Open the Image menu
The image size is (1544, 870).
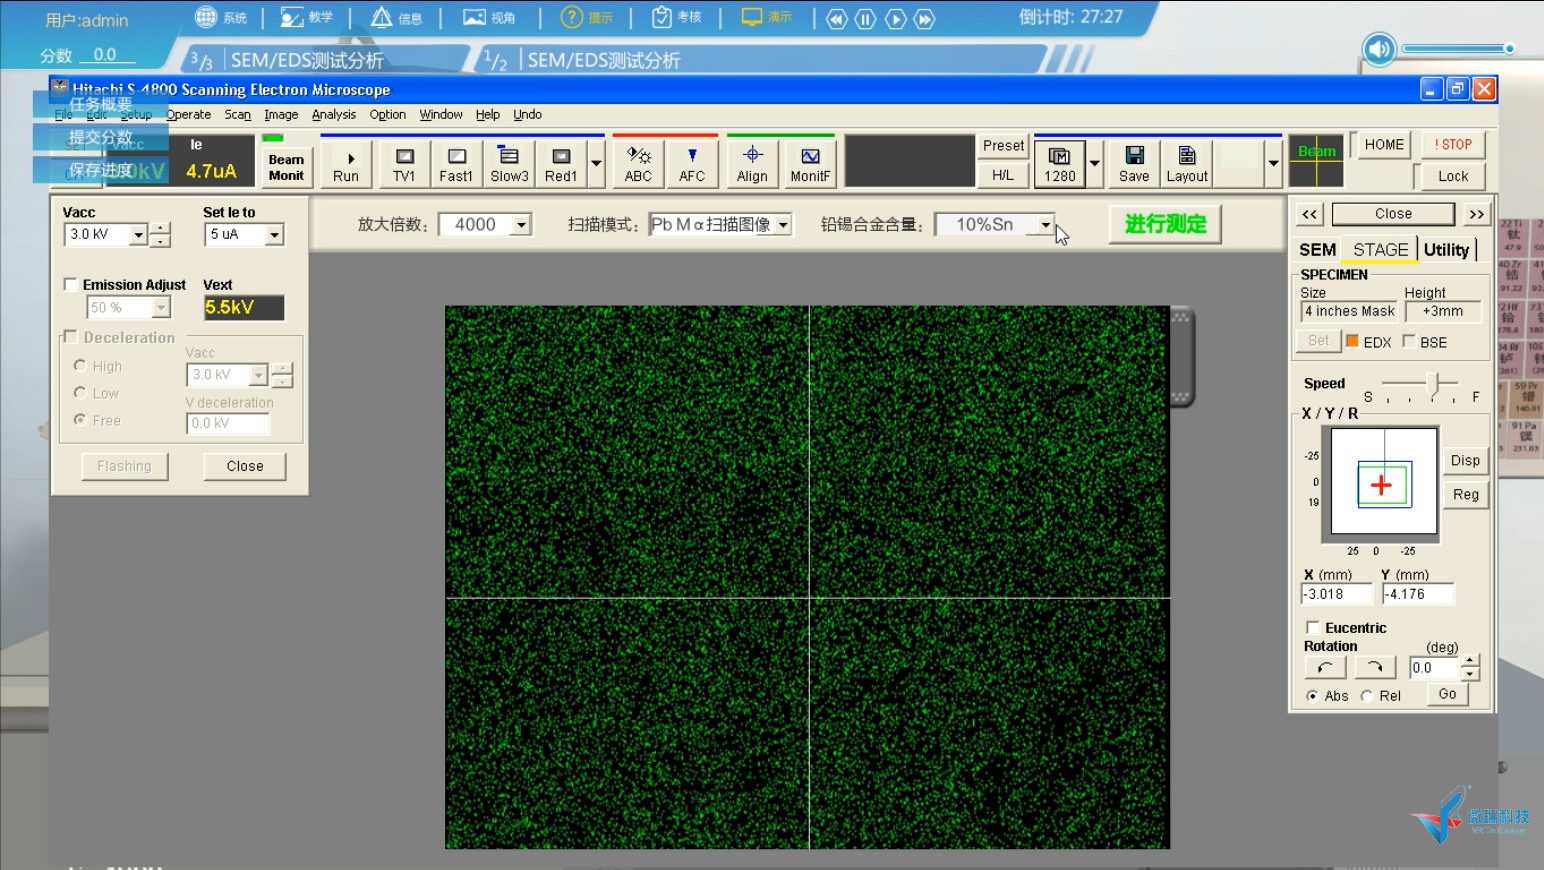pos(281,115)
